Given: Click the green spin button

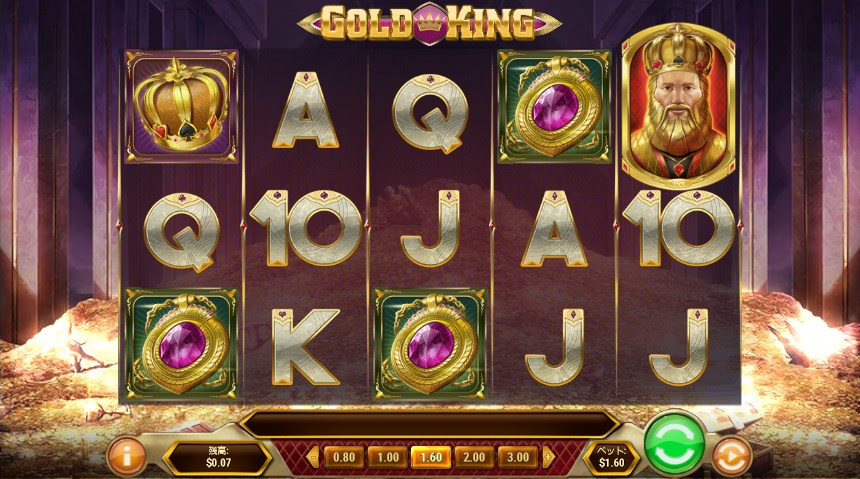Looking at the screenshot, I should [x=675, y=444].
